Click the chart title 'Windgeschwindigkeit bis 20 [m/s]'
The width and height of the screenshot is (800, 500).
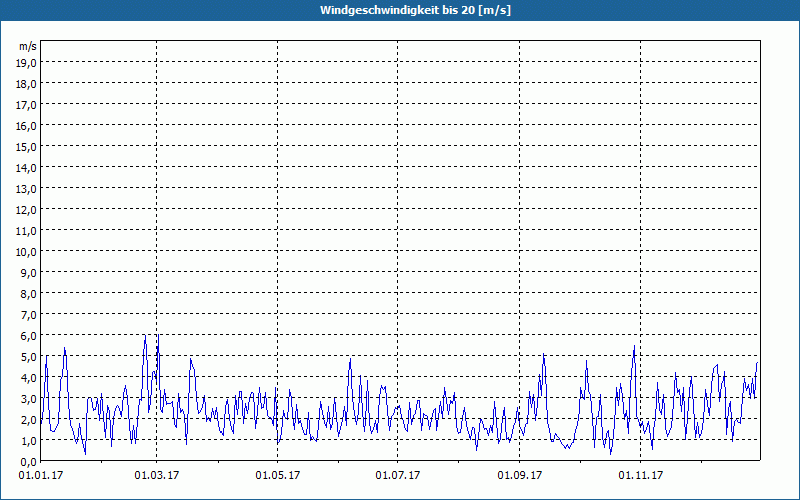click(x=400, y=10)
